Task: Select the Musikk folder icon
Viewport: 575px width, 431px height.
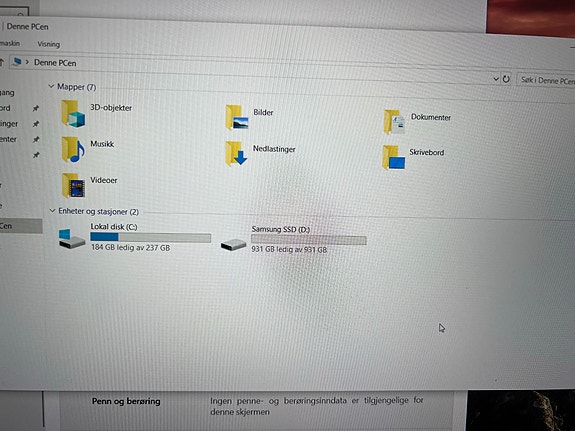Action: point(73,149)
